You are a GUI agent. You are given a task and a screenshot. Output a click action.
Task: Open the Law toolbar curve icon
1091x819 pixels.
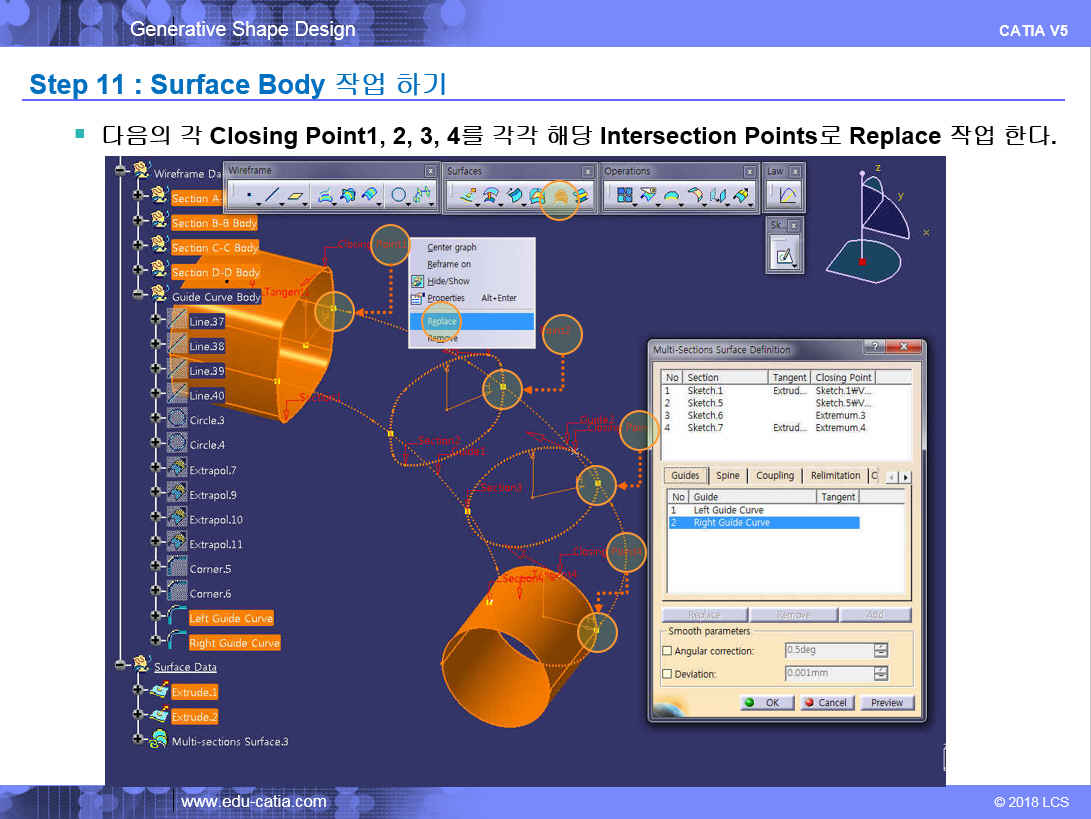coord(786,196)
